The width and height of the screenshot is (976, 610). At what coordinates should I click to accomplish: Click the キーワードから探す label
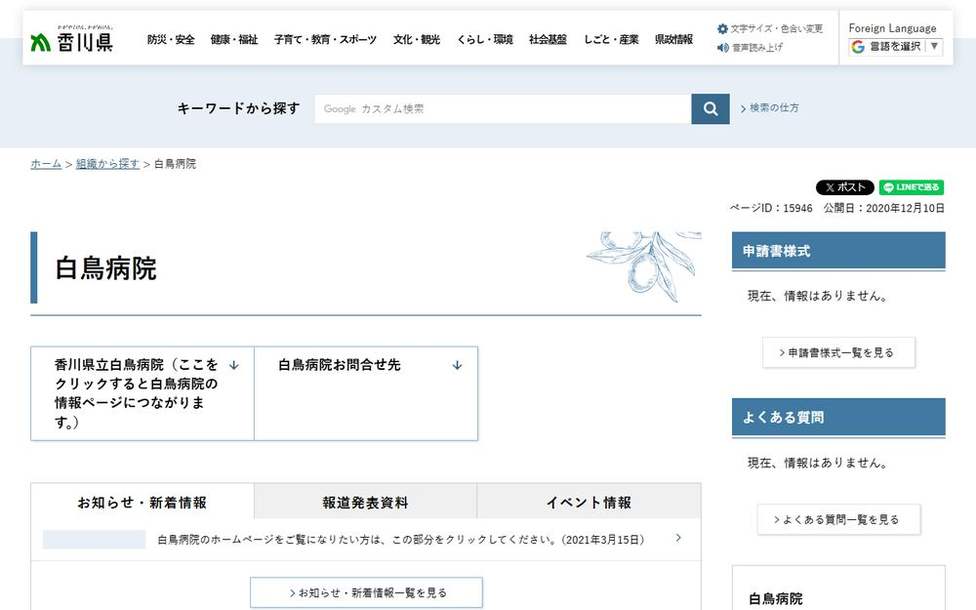click(x=238, y=108)
